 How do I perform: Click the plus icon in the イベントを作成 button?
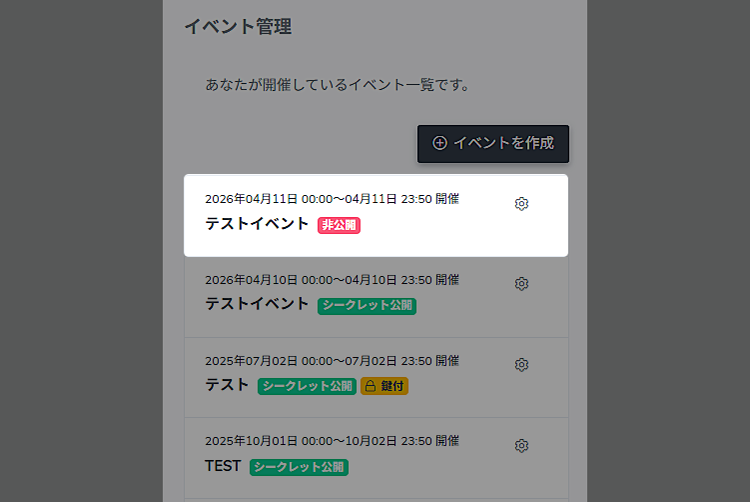tap(440, 143)
